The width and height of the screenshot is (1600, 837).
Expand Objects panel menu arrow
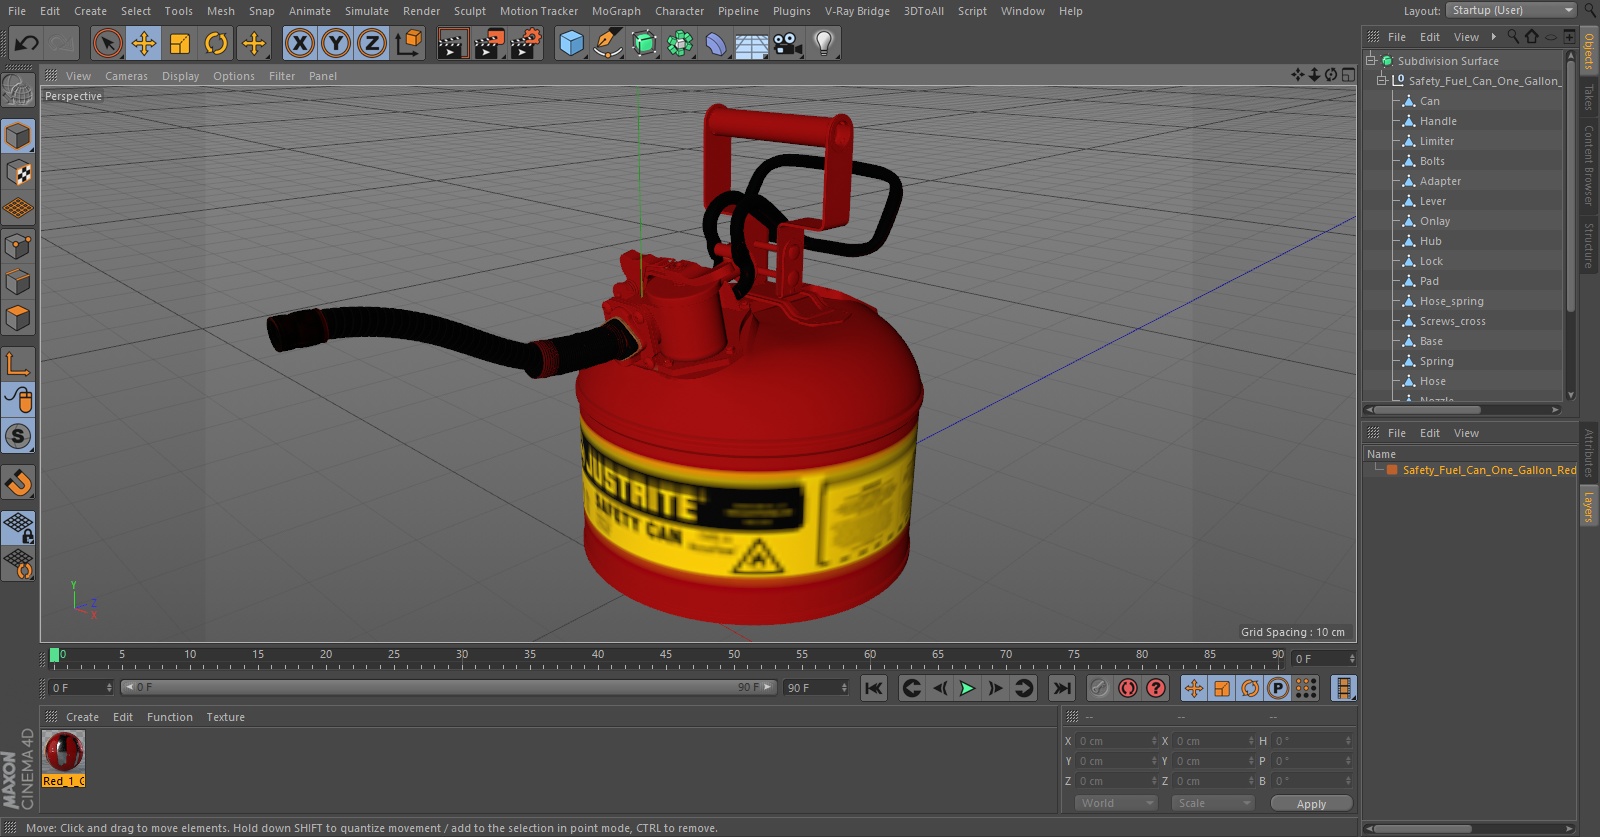tap(1494, 37)
